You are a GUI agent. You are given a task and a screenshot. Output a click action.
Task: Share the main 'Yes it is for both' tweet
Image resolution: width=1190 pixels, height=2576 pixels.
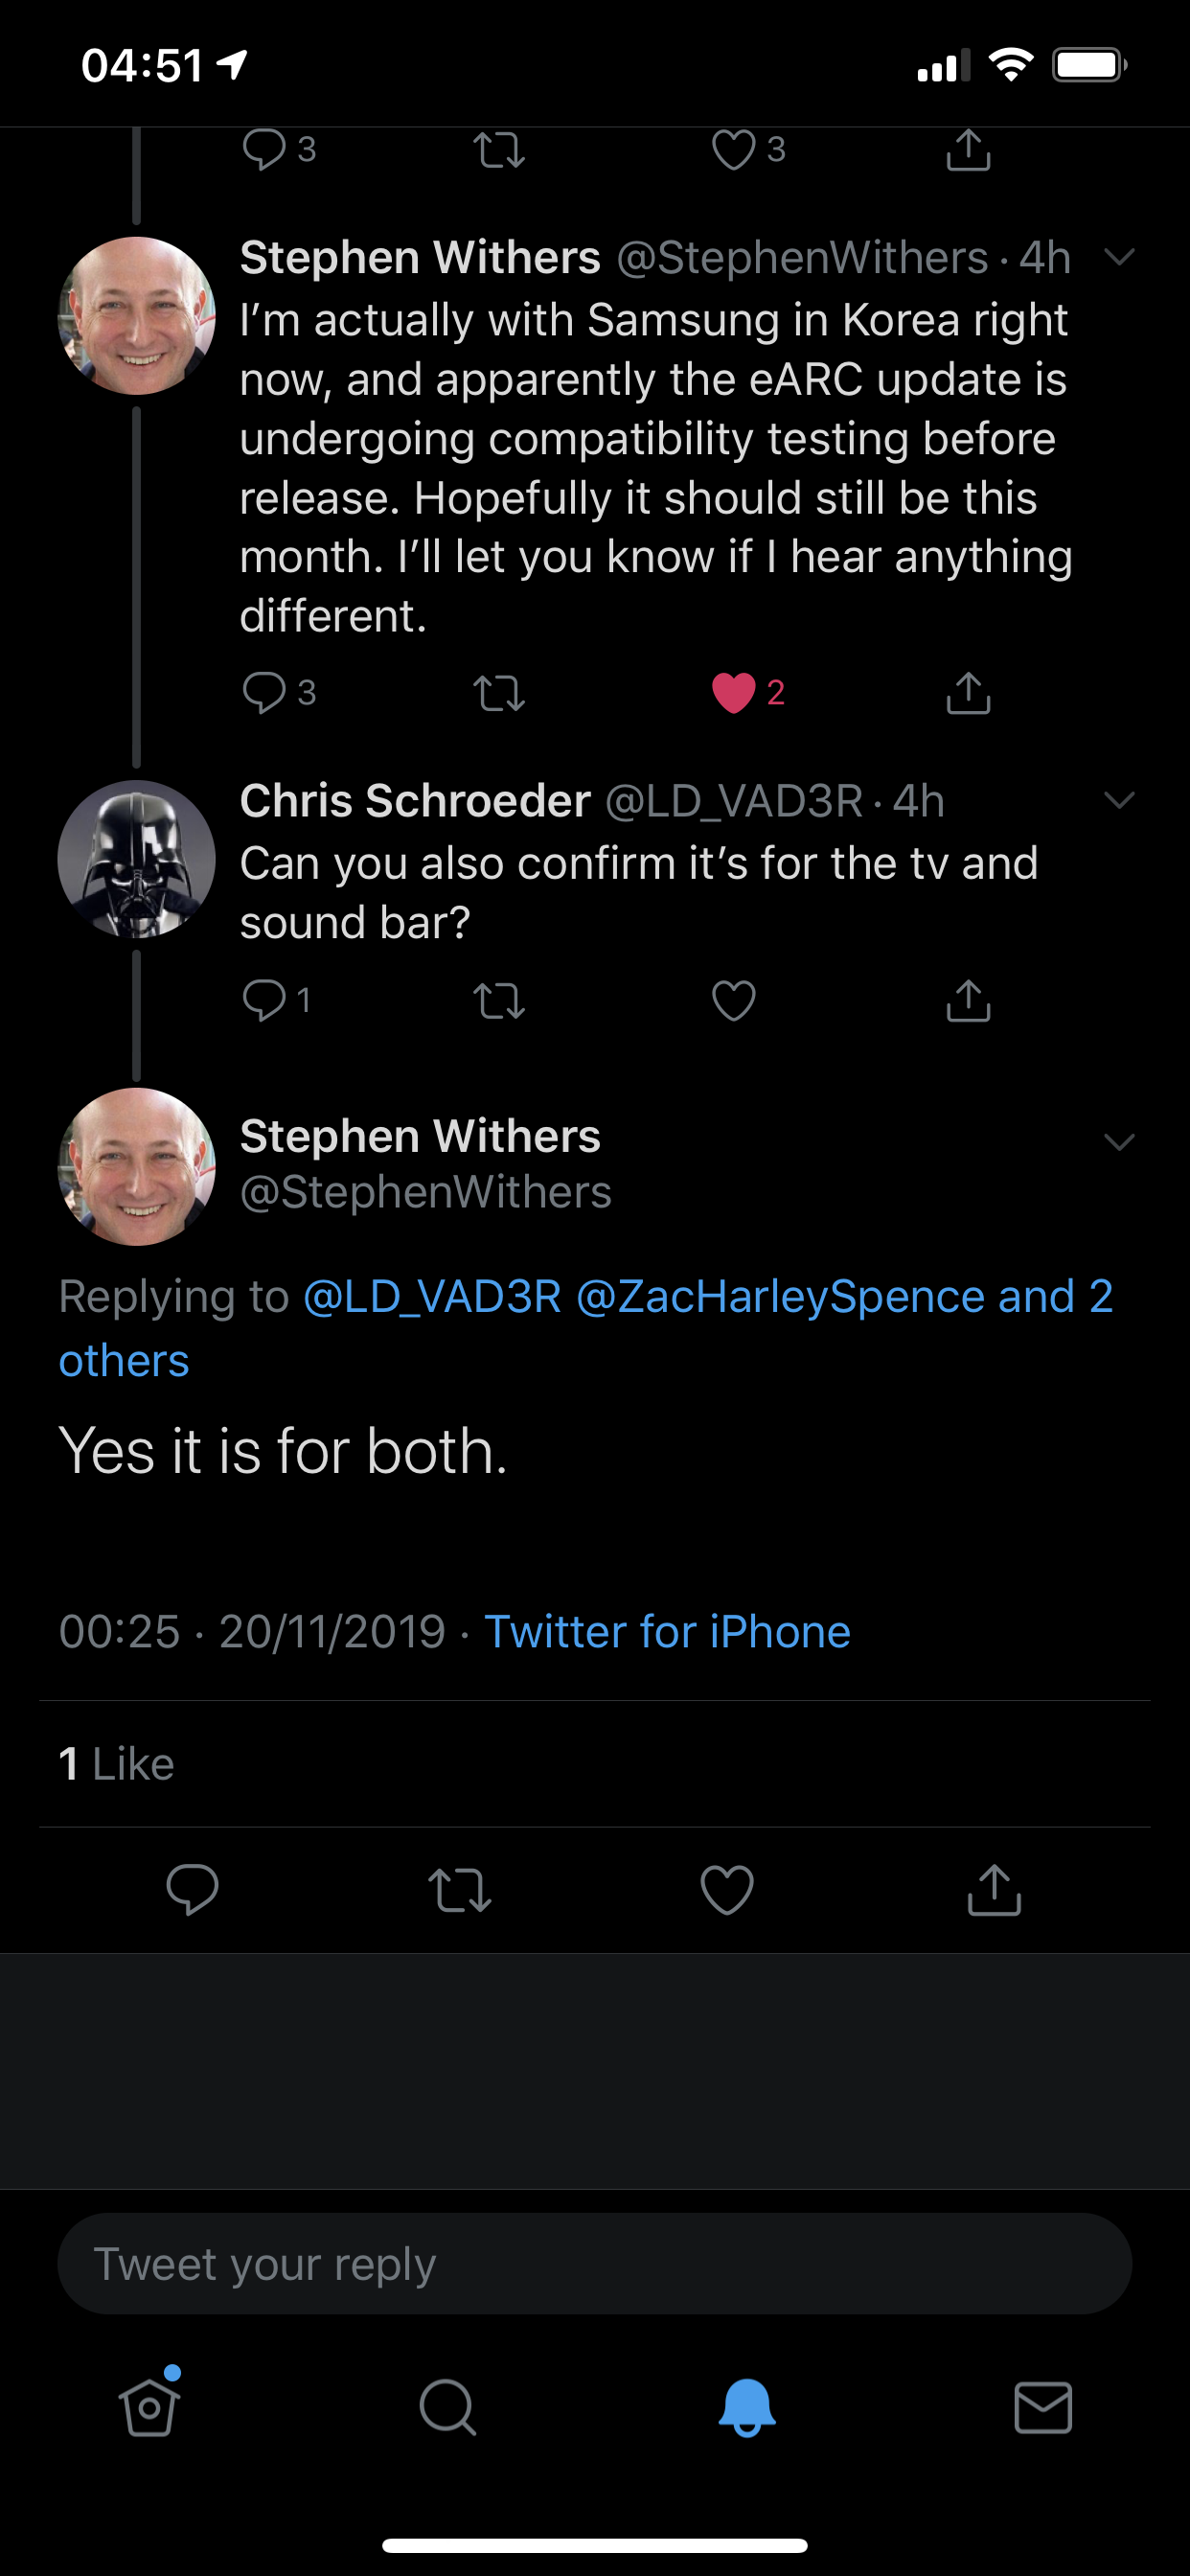coord(993,1890)
